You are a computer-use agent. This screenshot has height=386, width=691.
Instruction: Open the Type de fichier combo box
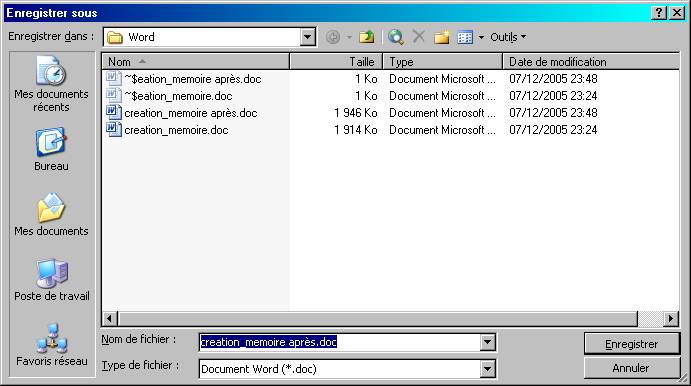tap(347, 369)
